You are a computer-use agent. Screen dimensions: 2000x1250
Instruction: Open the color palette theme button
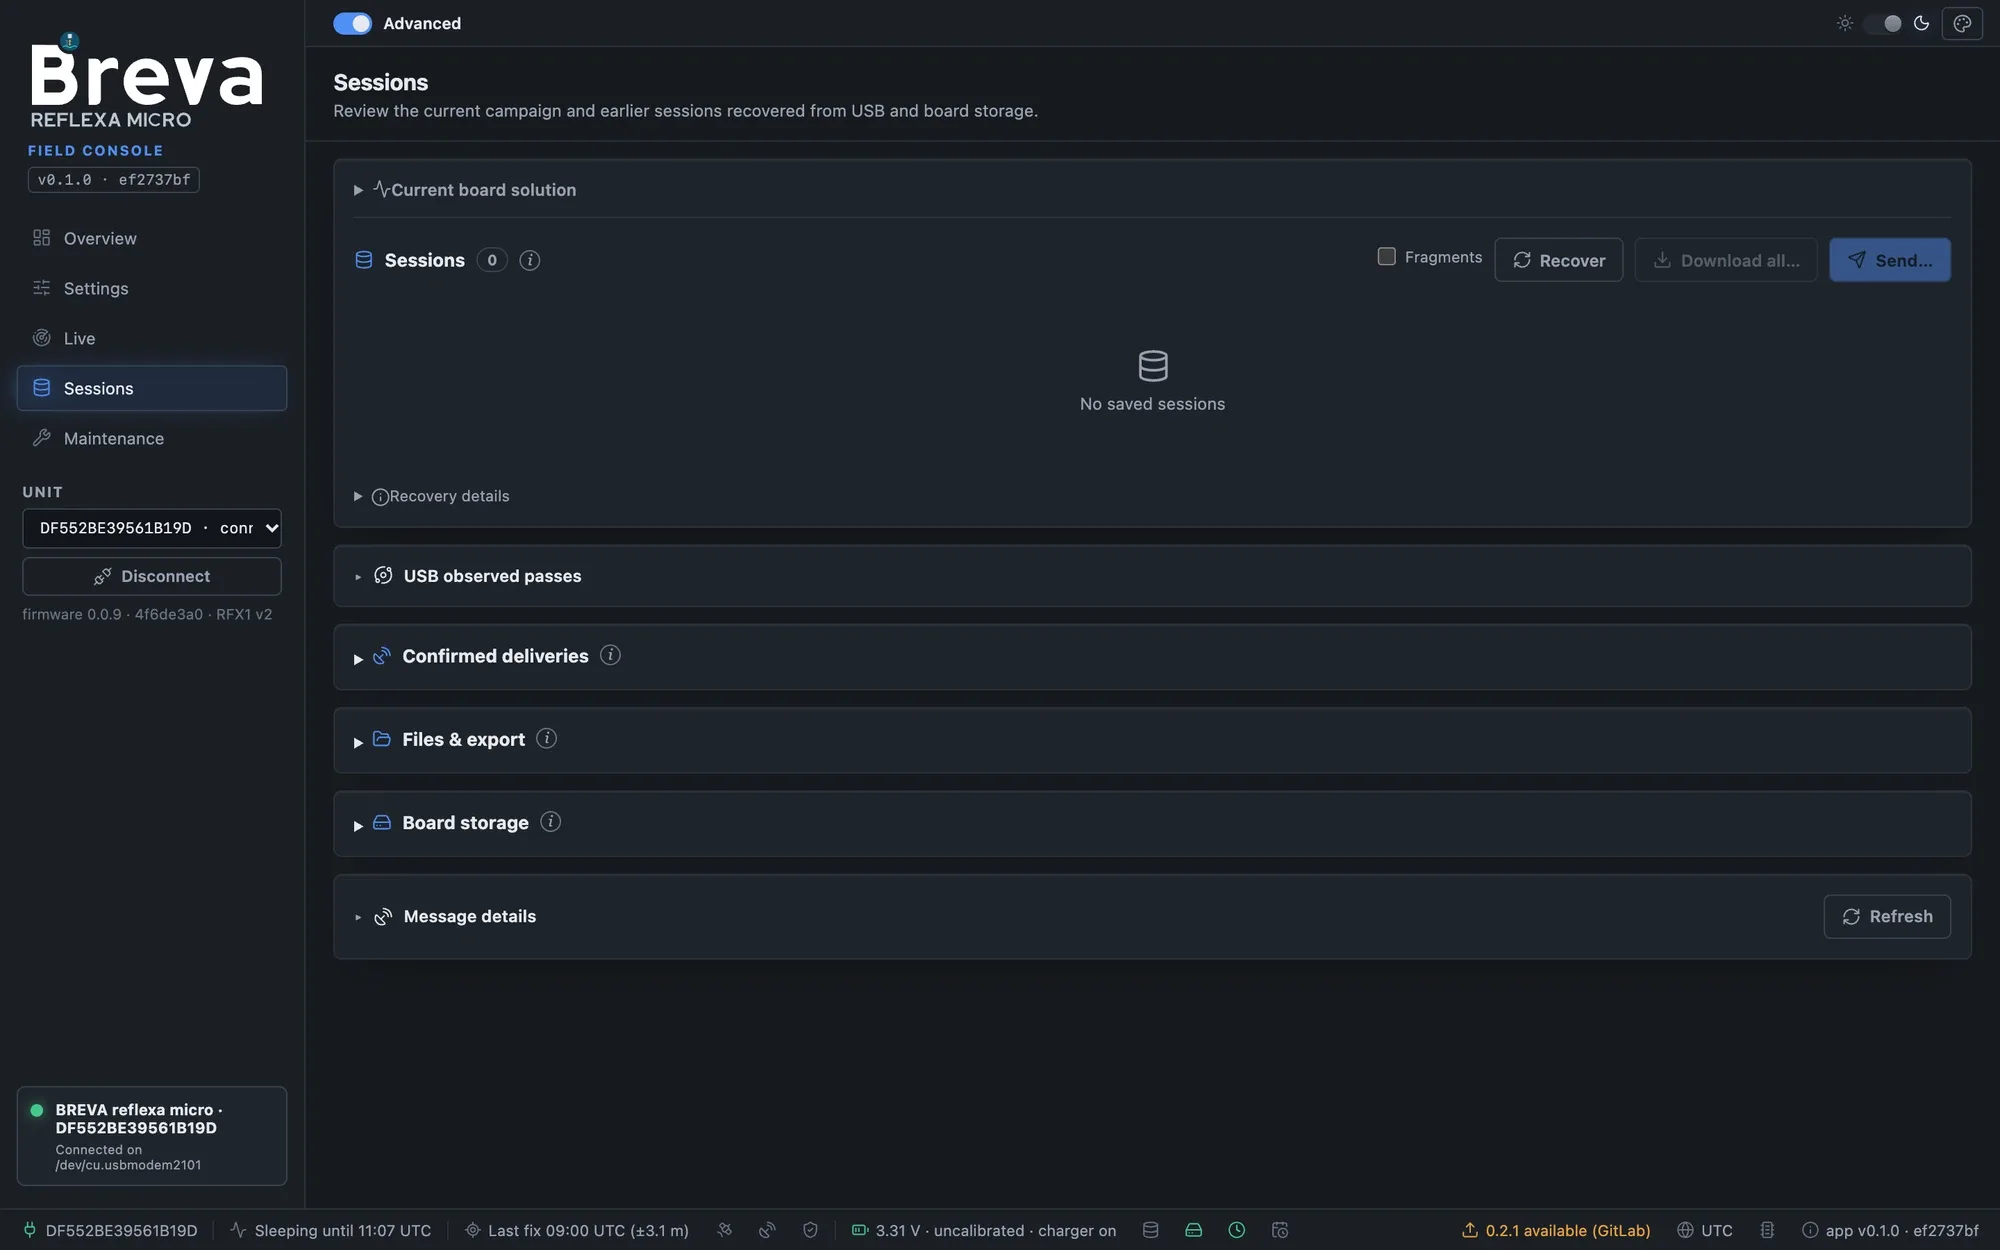point(1962,23)
